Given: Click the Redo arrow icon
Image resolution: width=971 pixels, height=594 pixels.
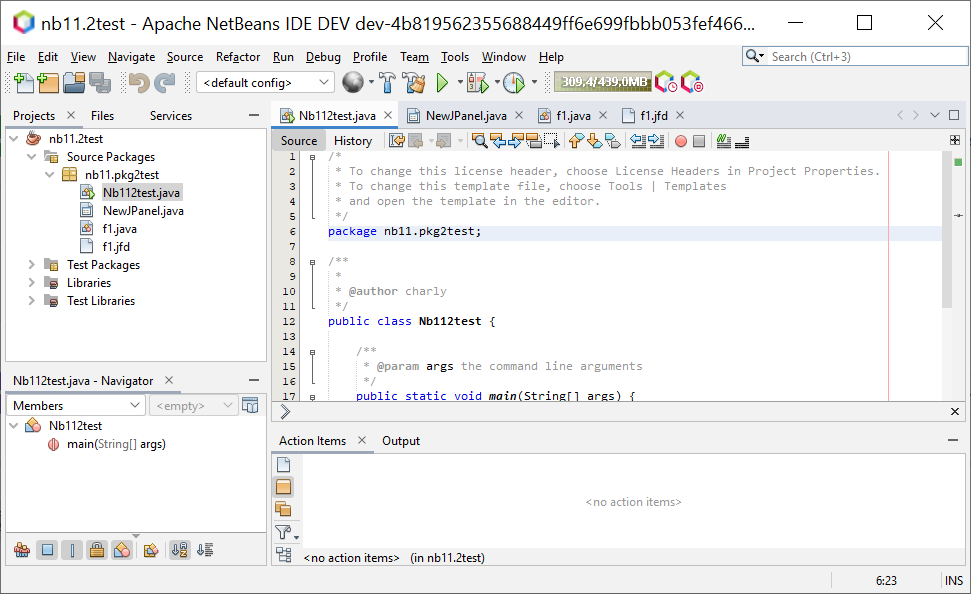Looking at the screenshot, I should (x=165, y=82).
